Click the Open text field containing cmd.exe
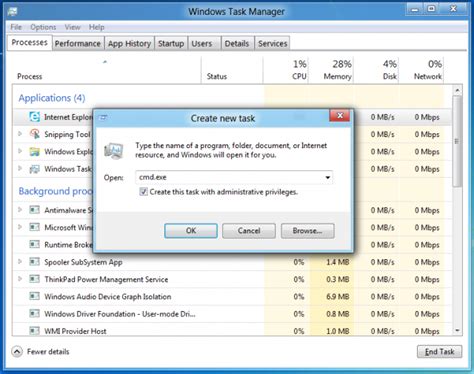474x374 pixels. (x=234, y=177)
